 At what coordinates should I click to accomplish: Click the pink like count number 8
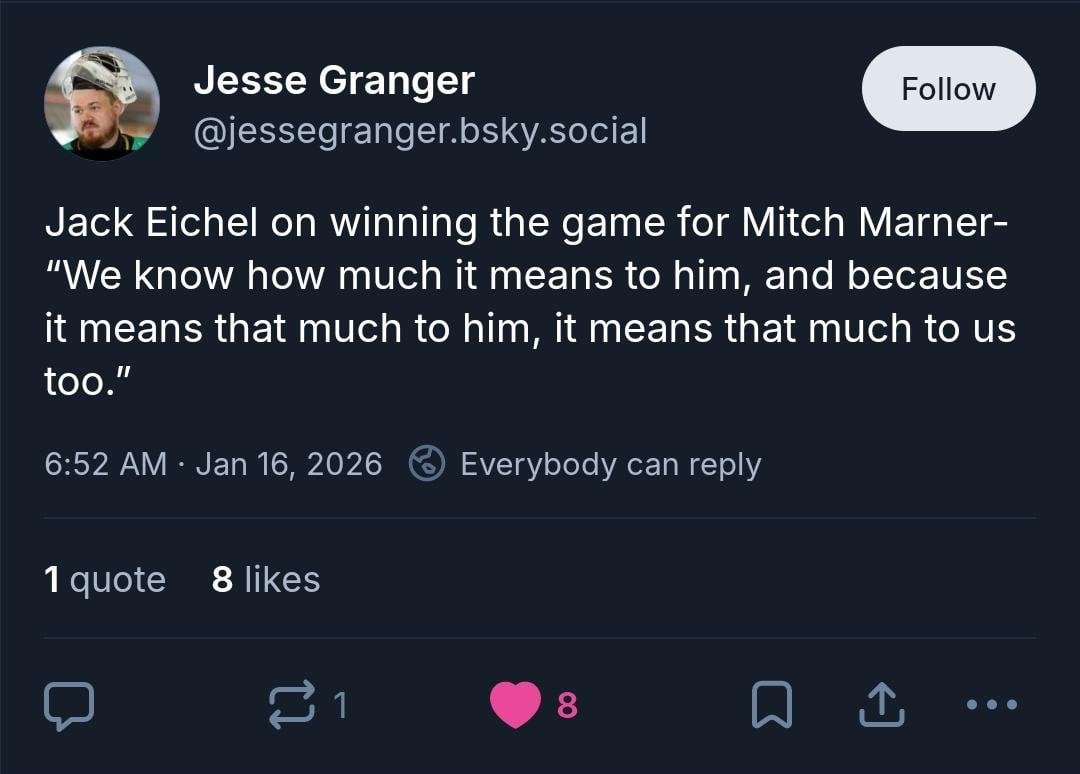tap(566, 706)
